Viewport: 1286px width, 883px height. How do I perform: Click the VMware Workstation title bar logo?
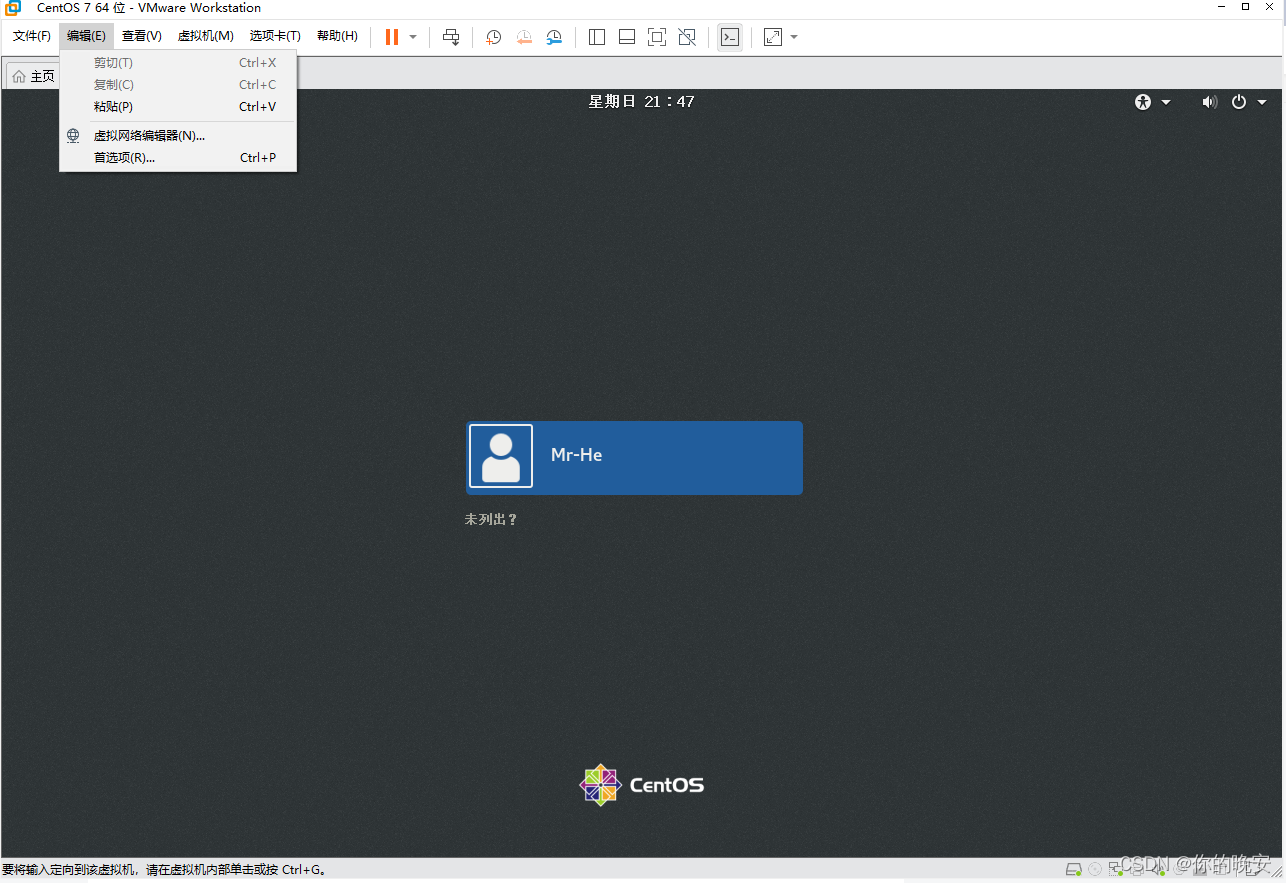(13, 8)
